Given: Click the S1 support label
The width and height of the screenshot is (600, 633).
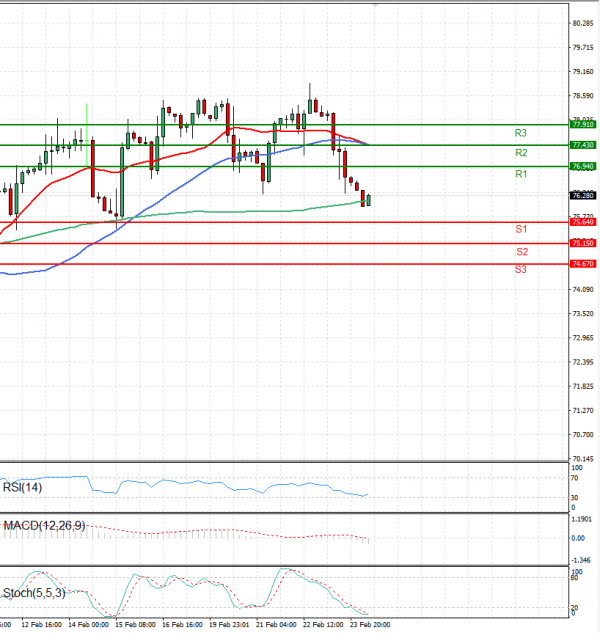Looking at the screenshot, I should (x=521, y=229).
